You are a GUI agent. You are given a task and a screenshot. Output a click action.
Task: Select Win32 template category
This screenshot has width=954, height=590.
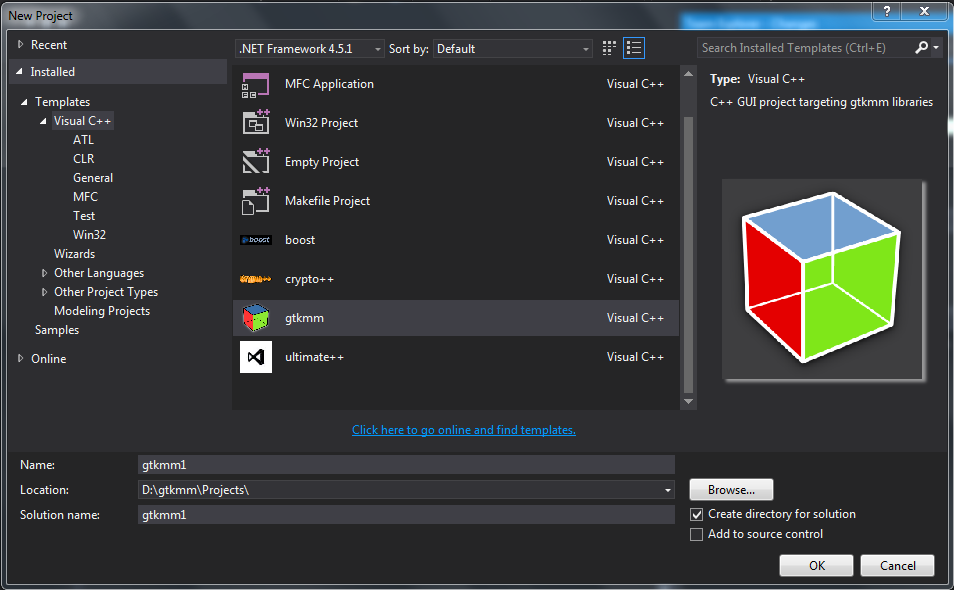pos(89,235)
